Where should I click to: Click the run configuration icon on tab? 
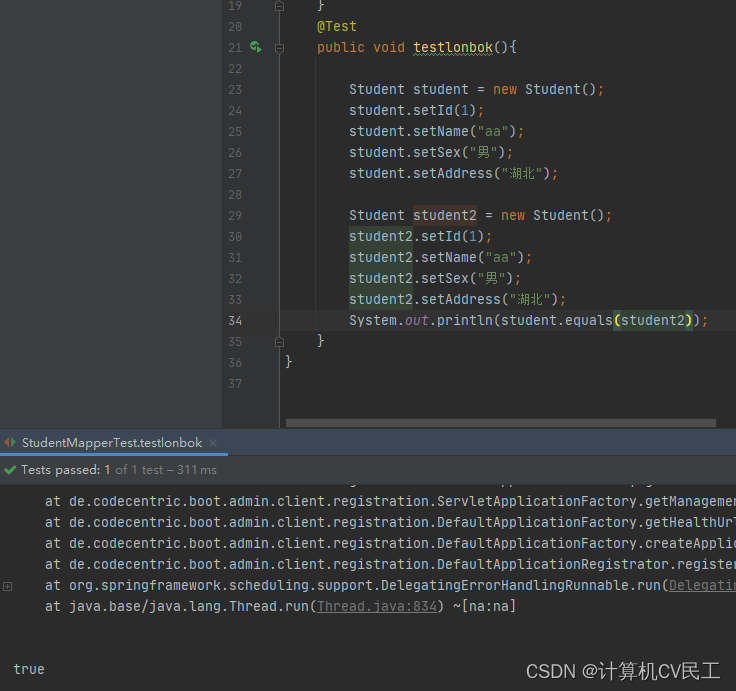click(10, 442)
